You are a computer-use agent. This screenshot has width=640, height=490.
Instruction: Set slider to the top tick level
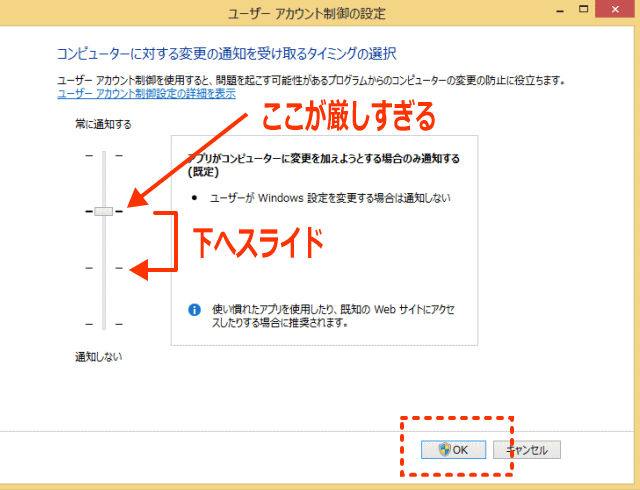(104, 155)
